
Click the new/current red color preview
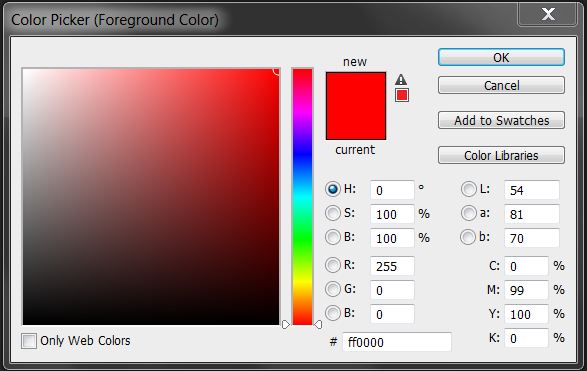[356, 106]
